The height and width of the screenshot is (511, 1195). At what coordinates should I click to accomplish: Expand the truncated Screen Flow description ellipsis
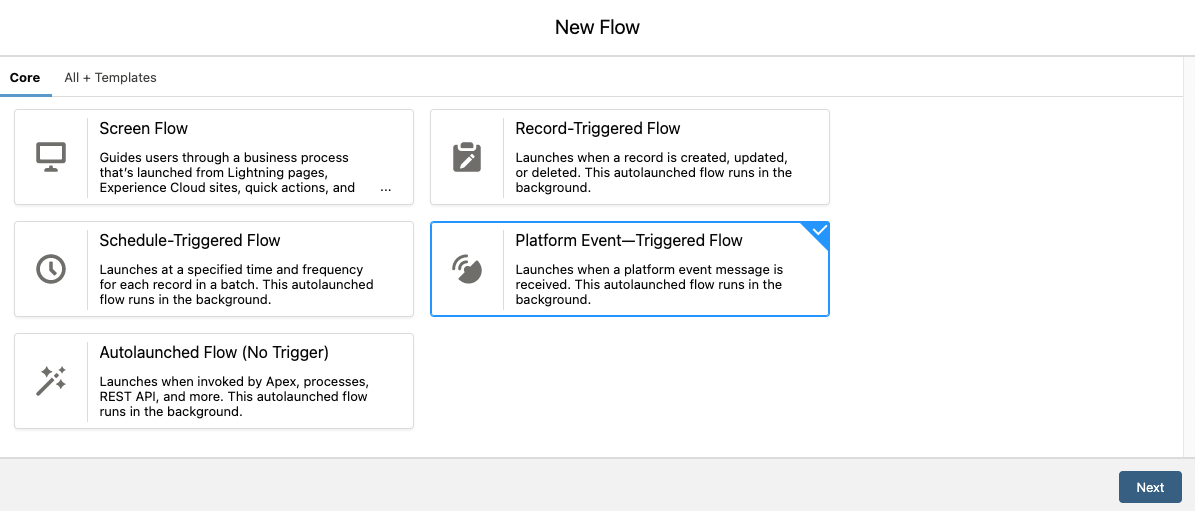(x=386, y=188)
